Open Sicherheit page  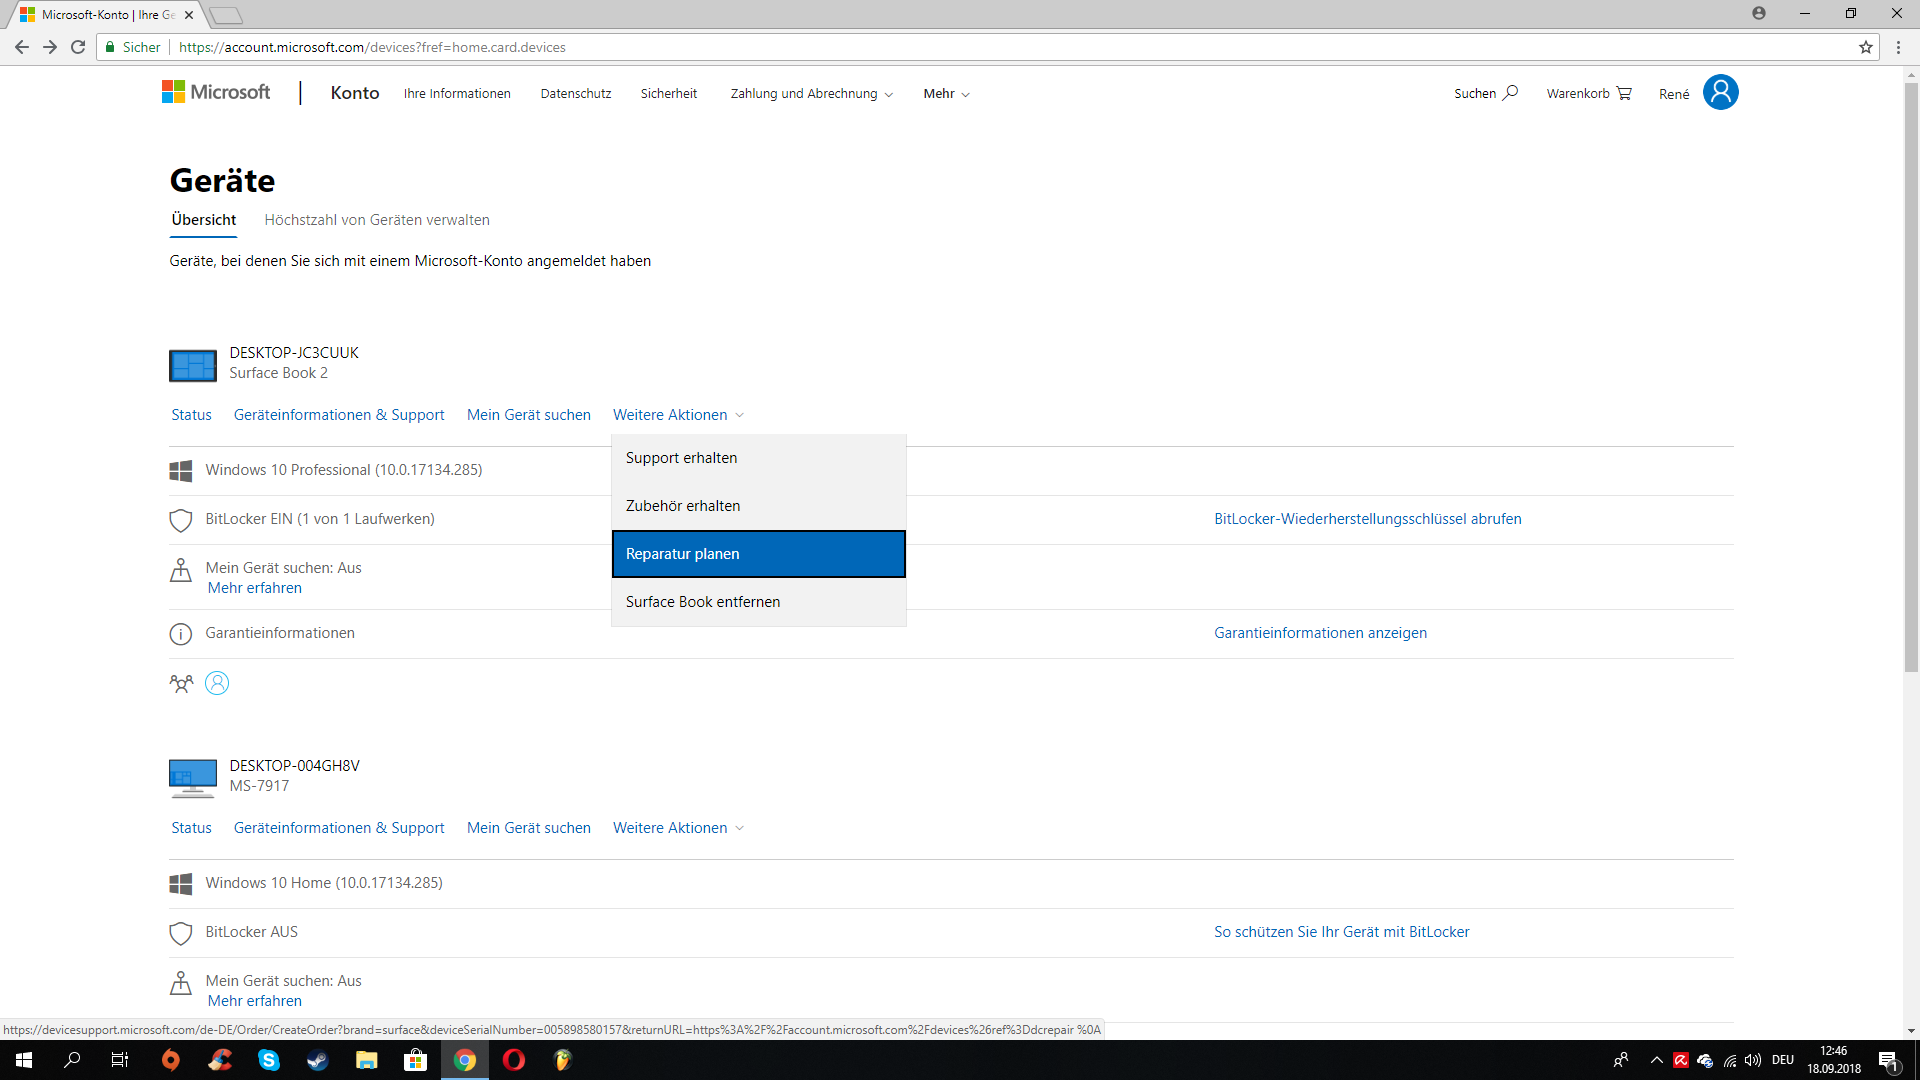pos(669,94)
